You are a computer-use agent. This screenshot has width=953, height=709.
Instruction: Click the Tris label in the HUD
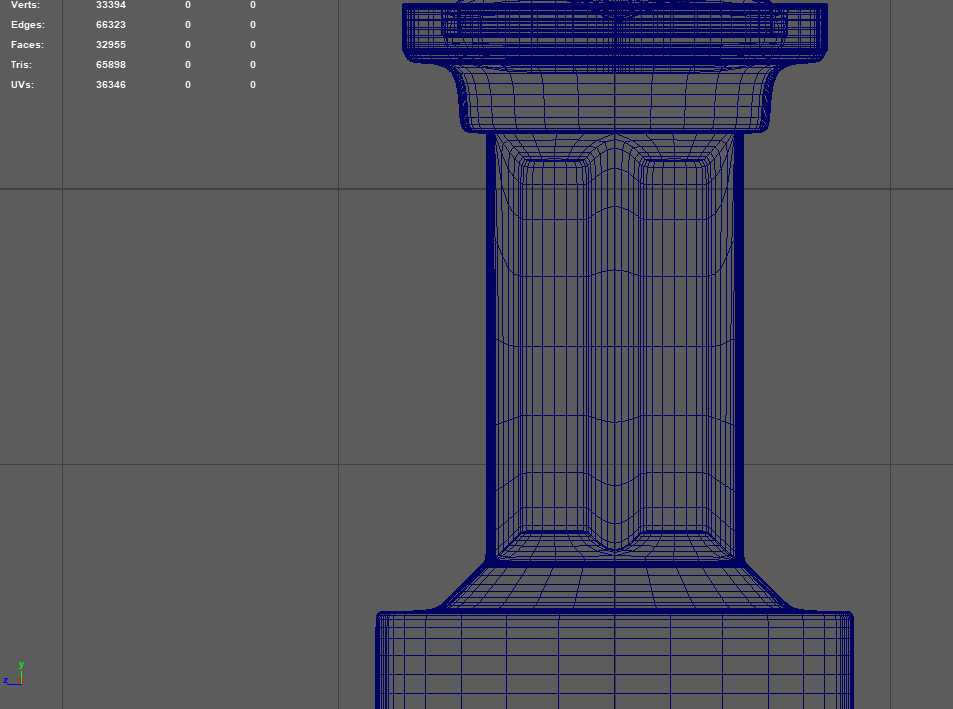tap(21, 65)
